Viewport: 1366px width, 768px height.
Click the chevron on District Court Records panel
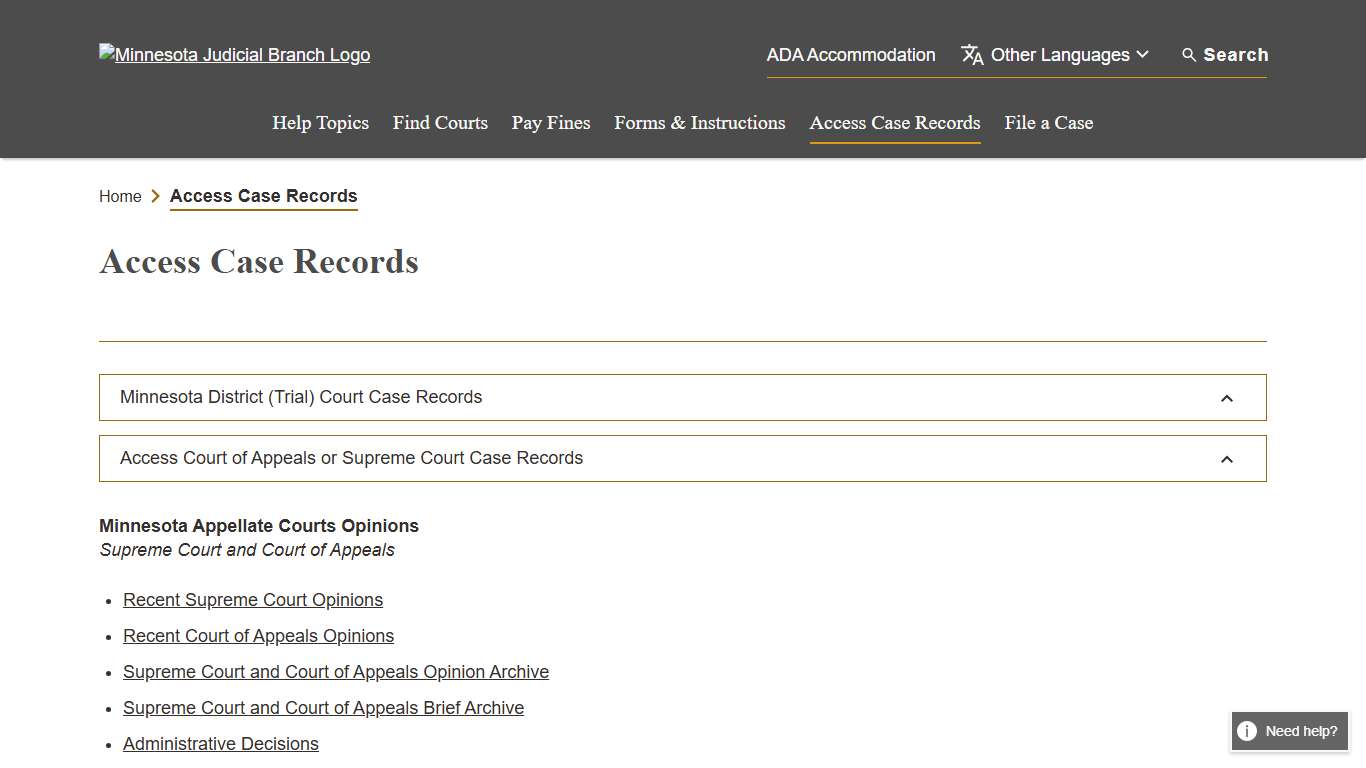[x=1227, y=397]
